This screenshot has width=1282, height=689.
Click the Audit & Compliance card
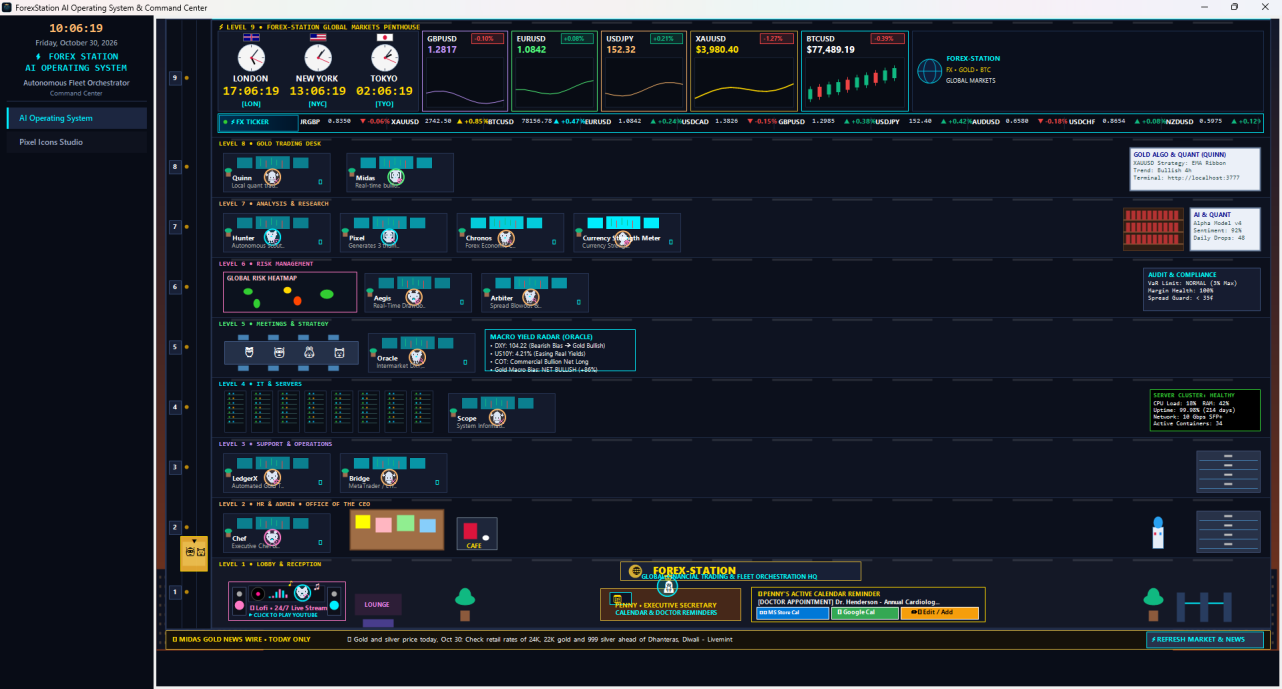tap(1202, 287)
